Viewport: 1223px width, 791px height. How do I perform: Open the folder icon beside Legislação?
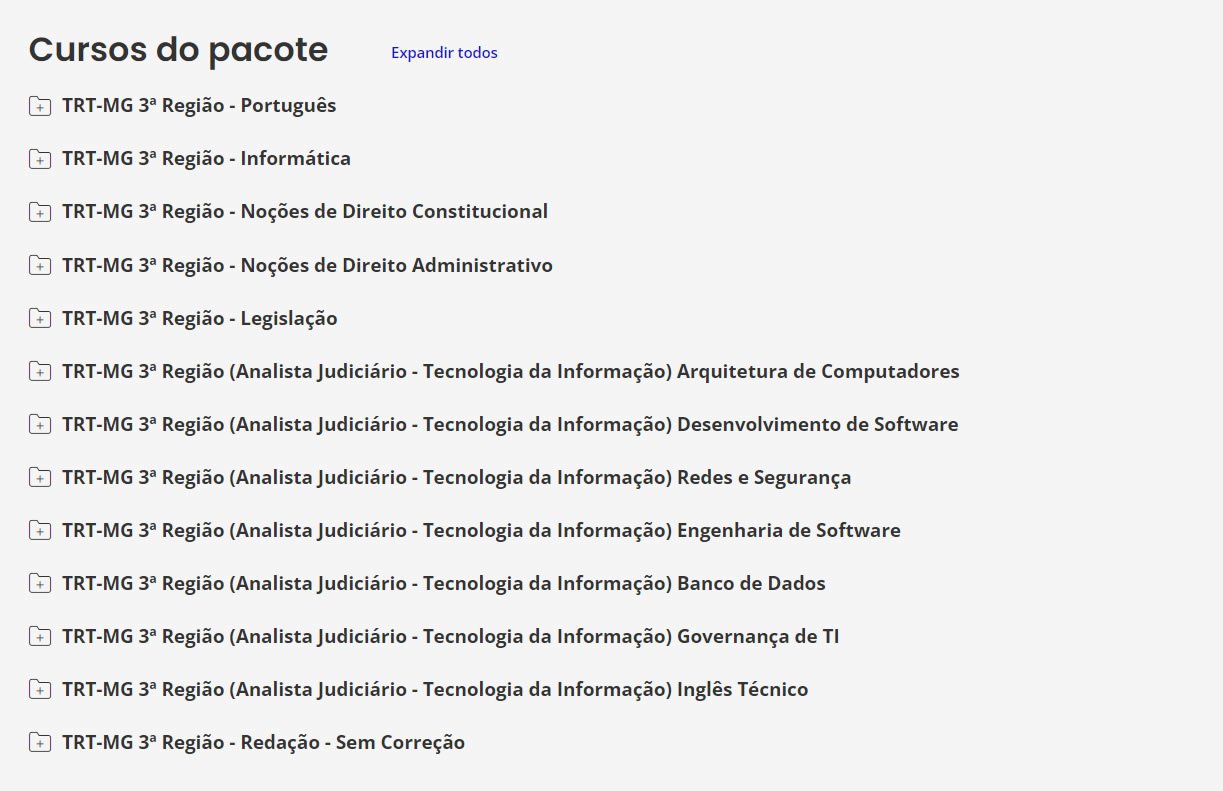click(x=40, y=319)
